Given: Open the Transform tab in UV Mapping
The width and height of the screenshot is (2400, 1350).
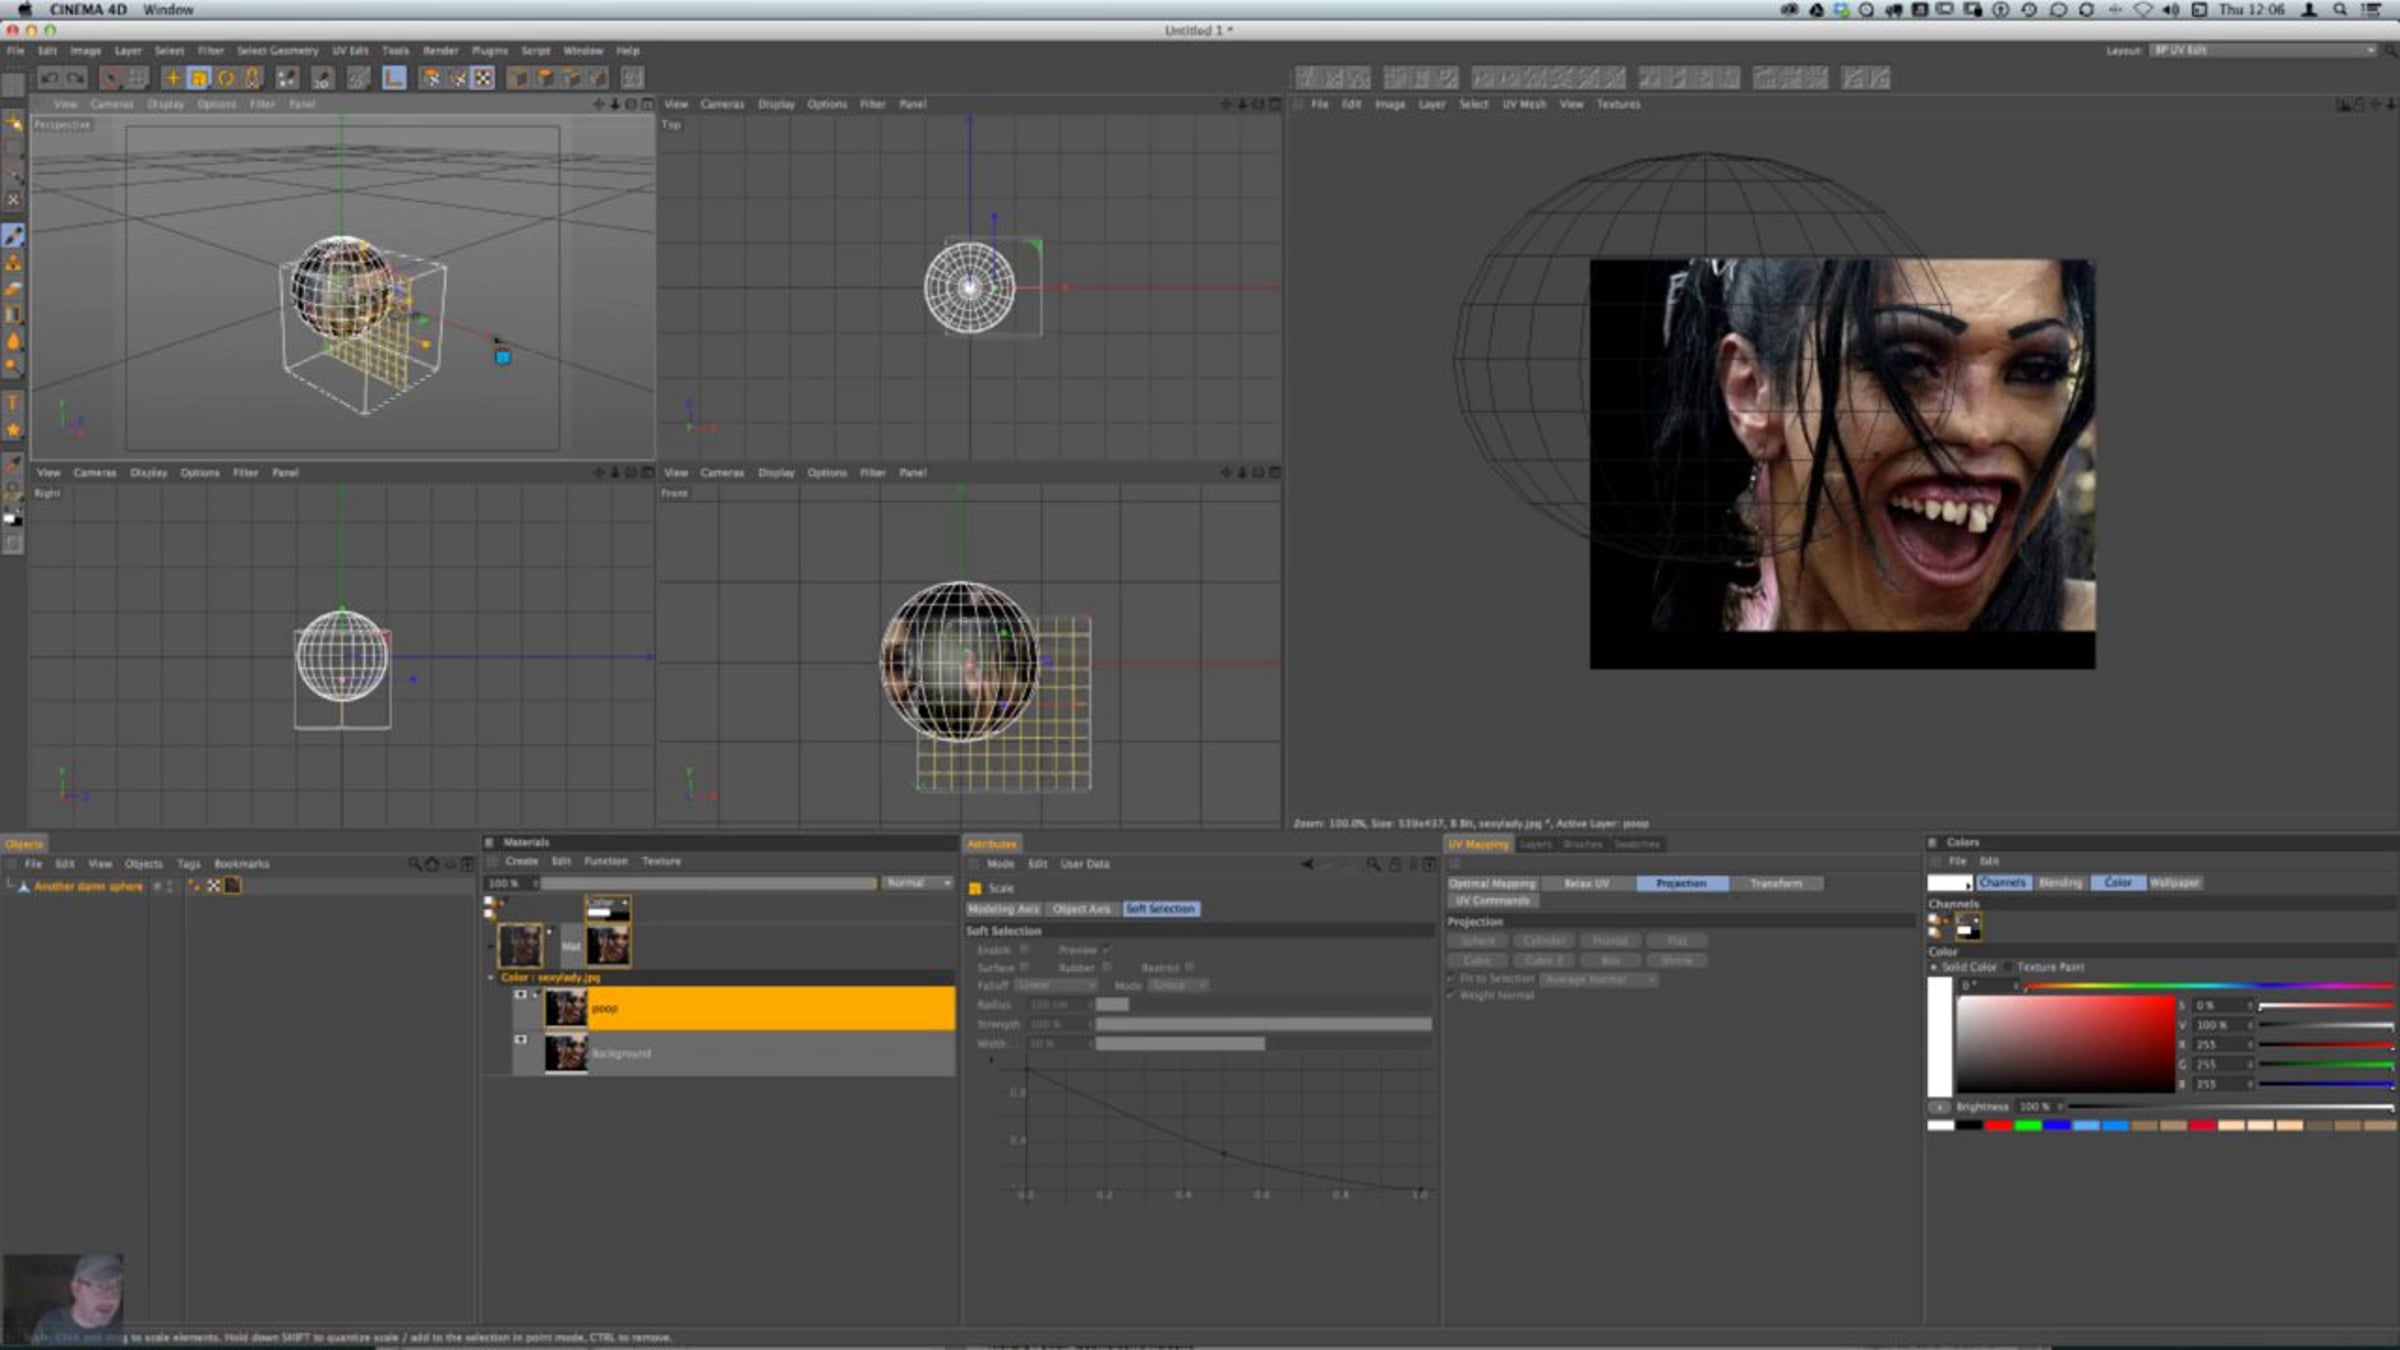Looking at the screenshot, I should pos(1776,884).
